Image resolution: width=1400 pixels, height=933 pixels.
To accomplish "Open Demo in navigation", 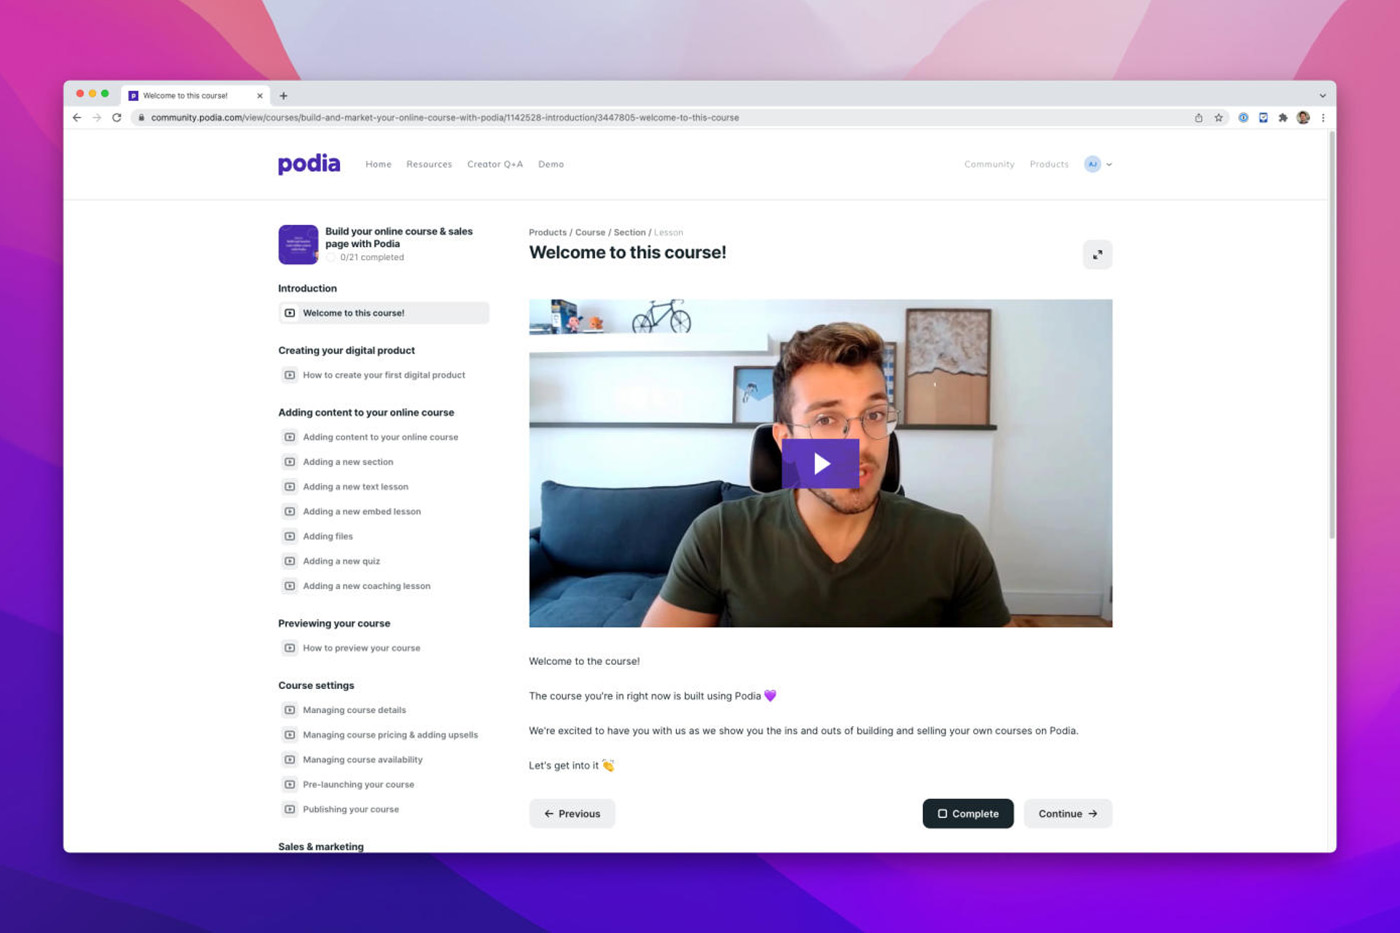I will (x=551, y=164).
